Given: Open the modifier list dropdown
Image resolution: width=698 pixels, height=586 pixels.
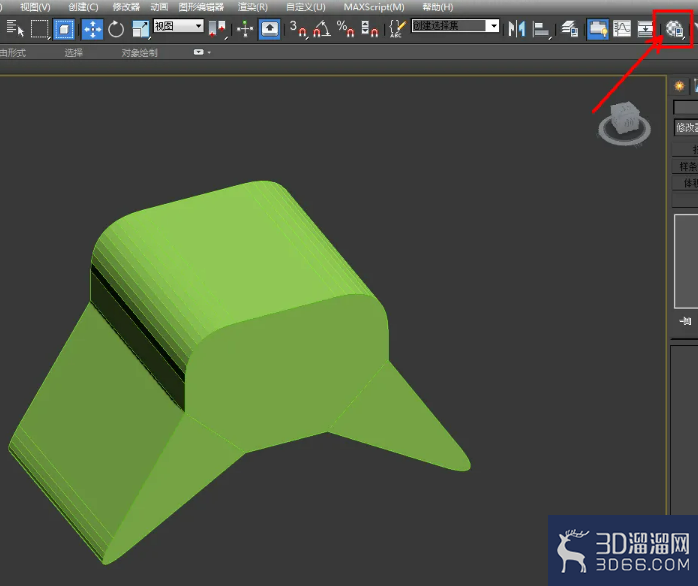Looking at the screenshot, I should point(686,128).
